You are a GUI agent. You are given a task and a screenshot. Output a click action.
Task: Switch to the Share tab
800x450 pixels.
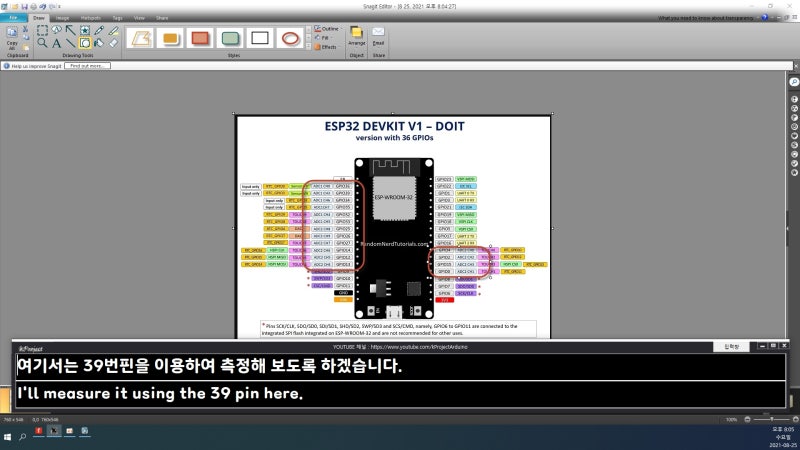[x=162, y=18]
